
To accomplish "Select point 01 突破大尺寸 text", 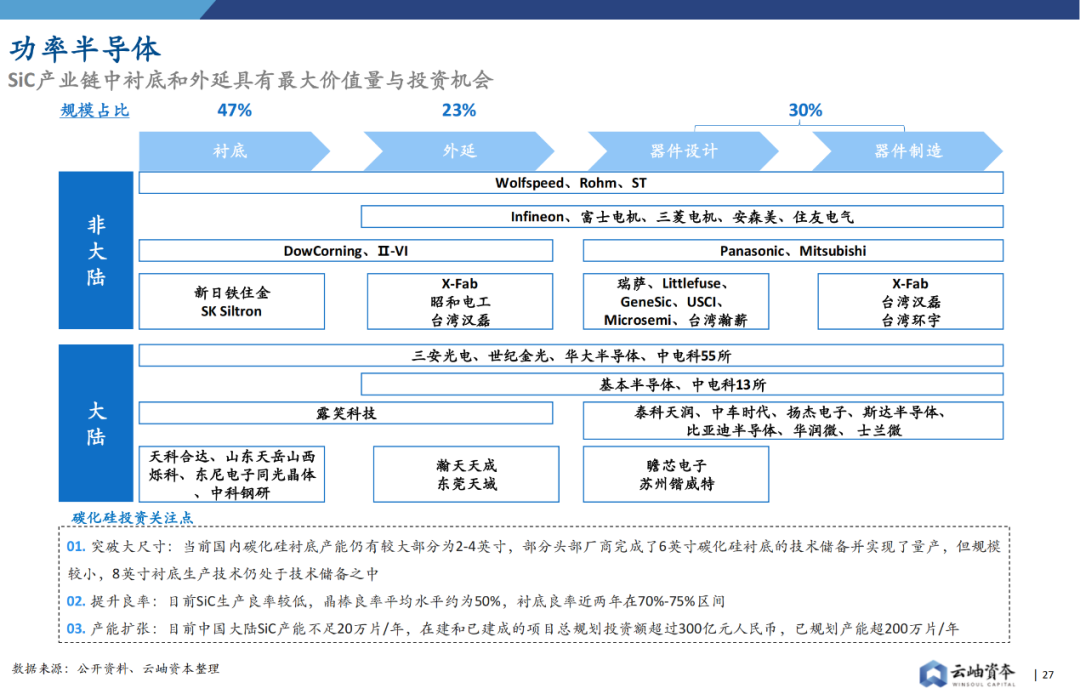I will click(x=534, y=560).
